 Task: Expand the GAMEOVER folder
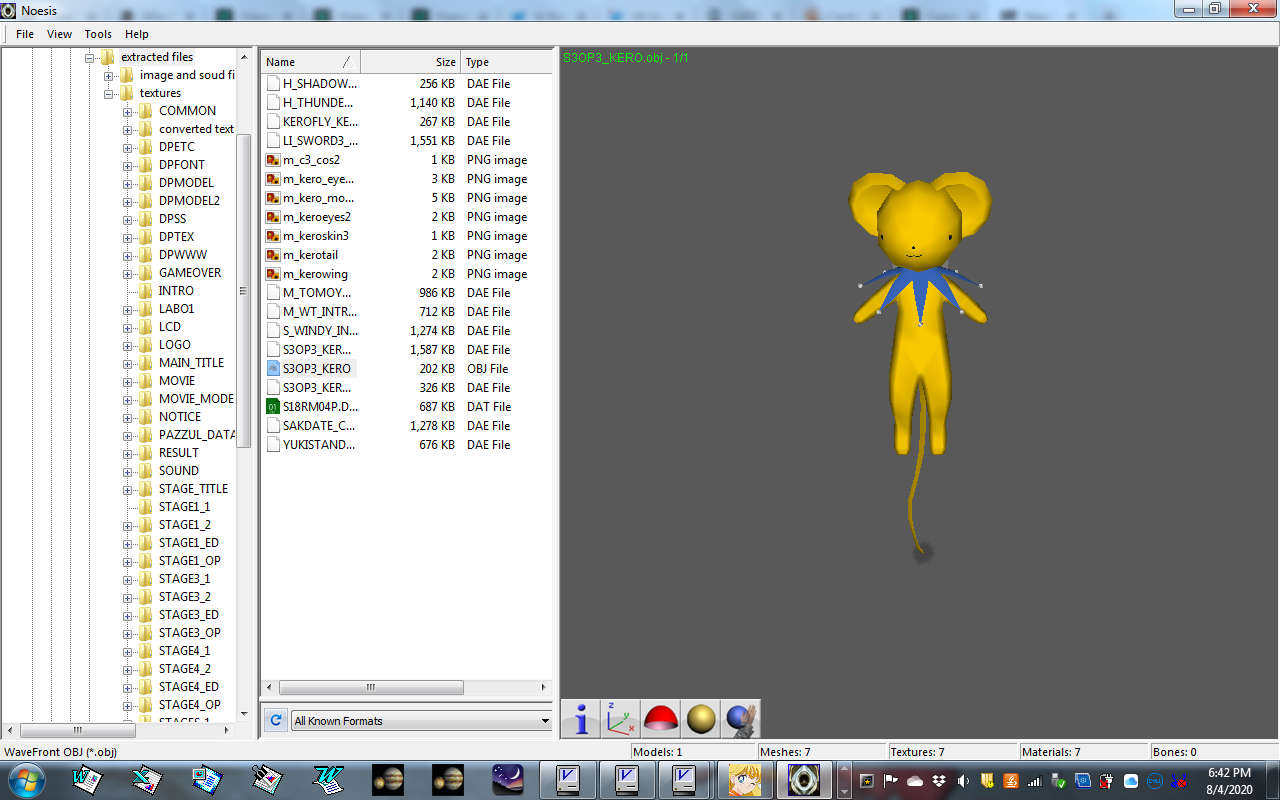click(x=128, y=273)
